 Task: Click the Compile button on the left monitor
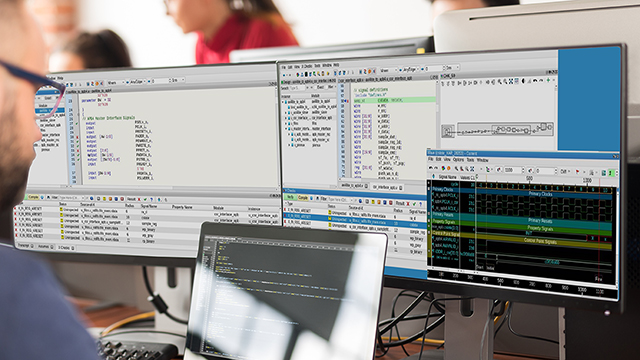tap(33, 197)
